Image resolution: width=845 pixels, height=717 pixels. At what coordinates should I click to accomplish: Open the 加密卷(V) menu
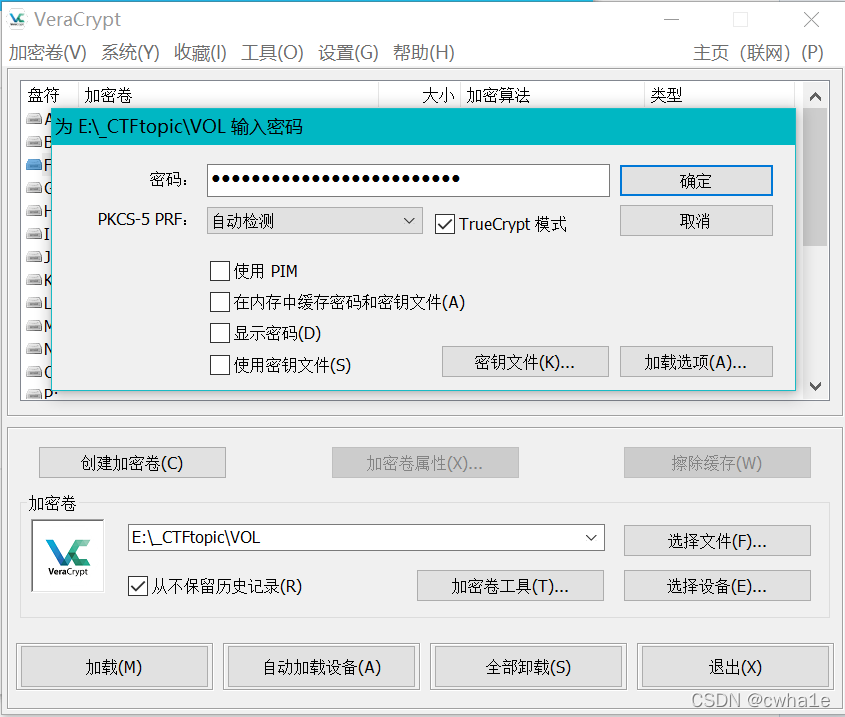pyautogui.click(x=47, y=52)
